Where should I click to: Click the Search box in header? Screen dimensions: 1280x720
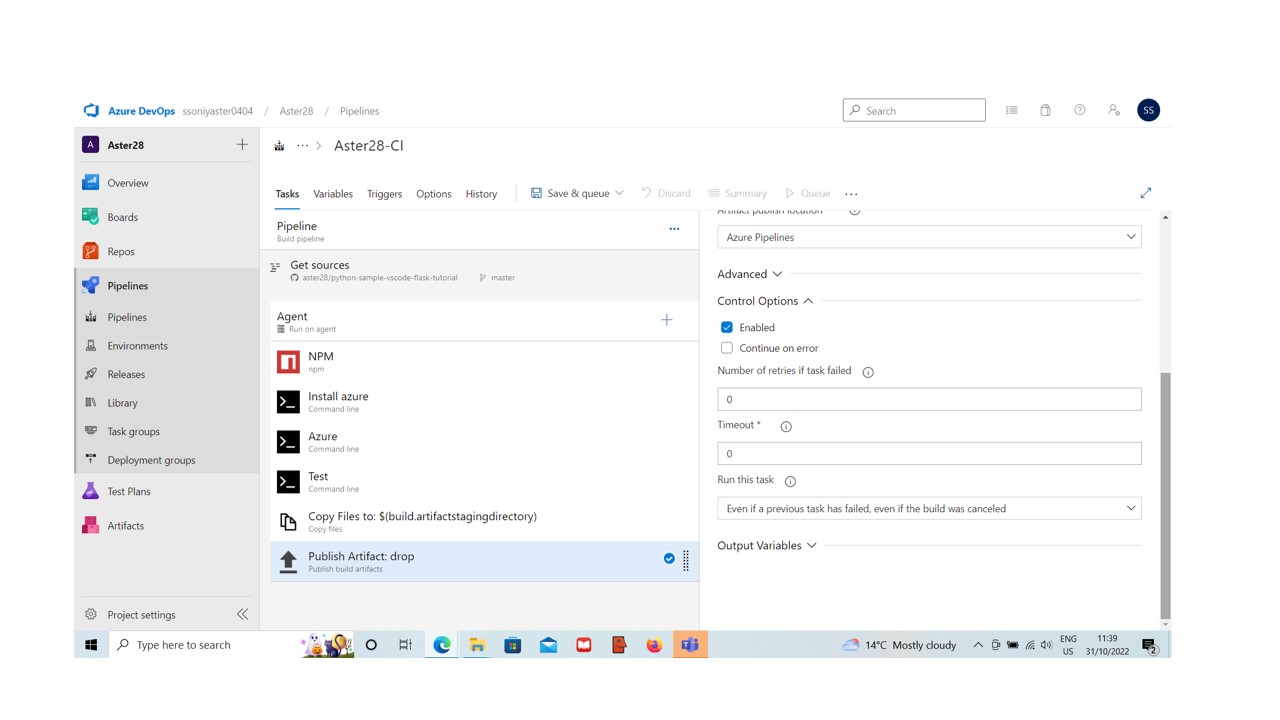914,110
